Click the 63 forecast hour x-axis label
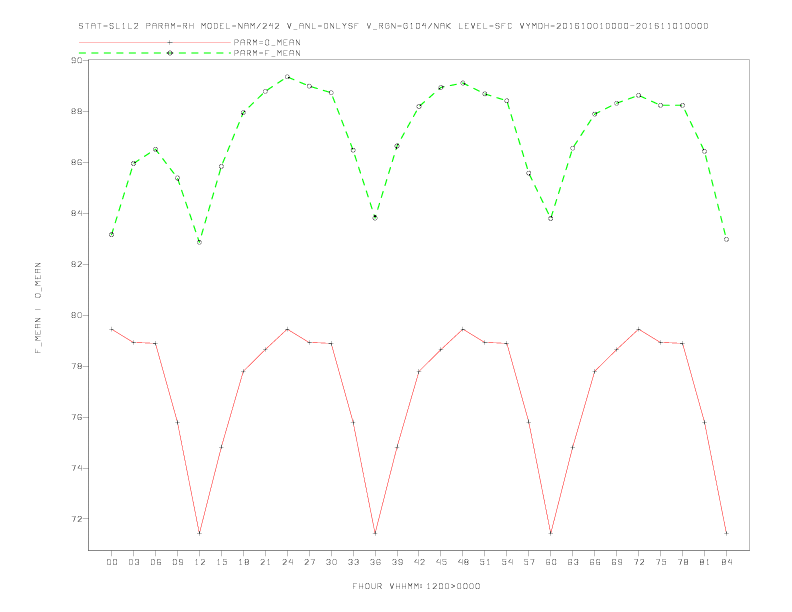The width and height of the screenshot is (792, 612). pos(573,562)
